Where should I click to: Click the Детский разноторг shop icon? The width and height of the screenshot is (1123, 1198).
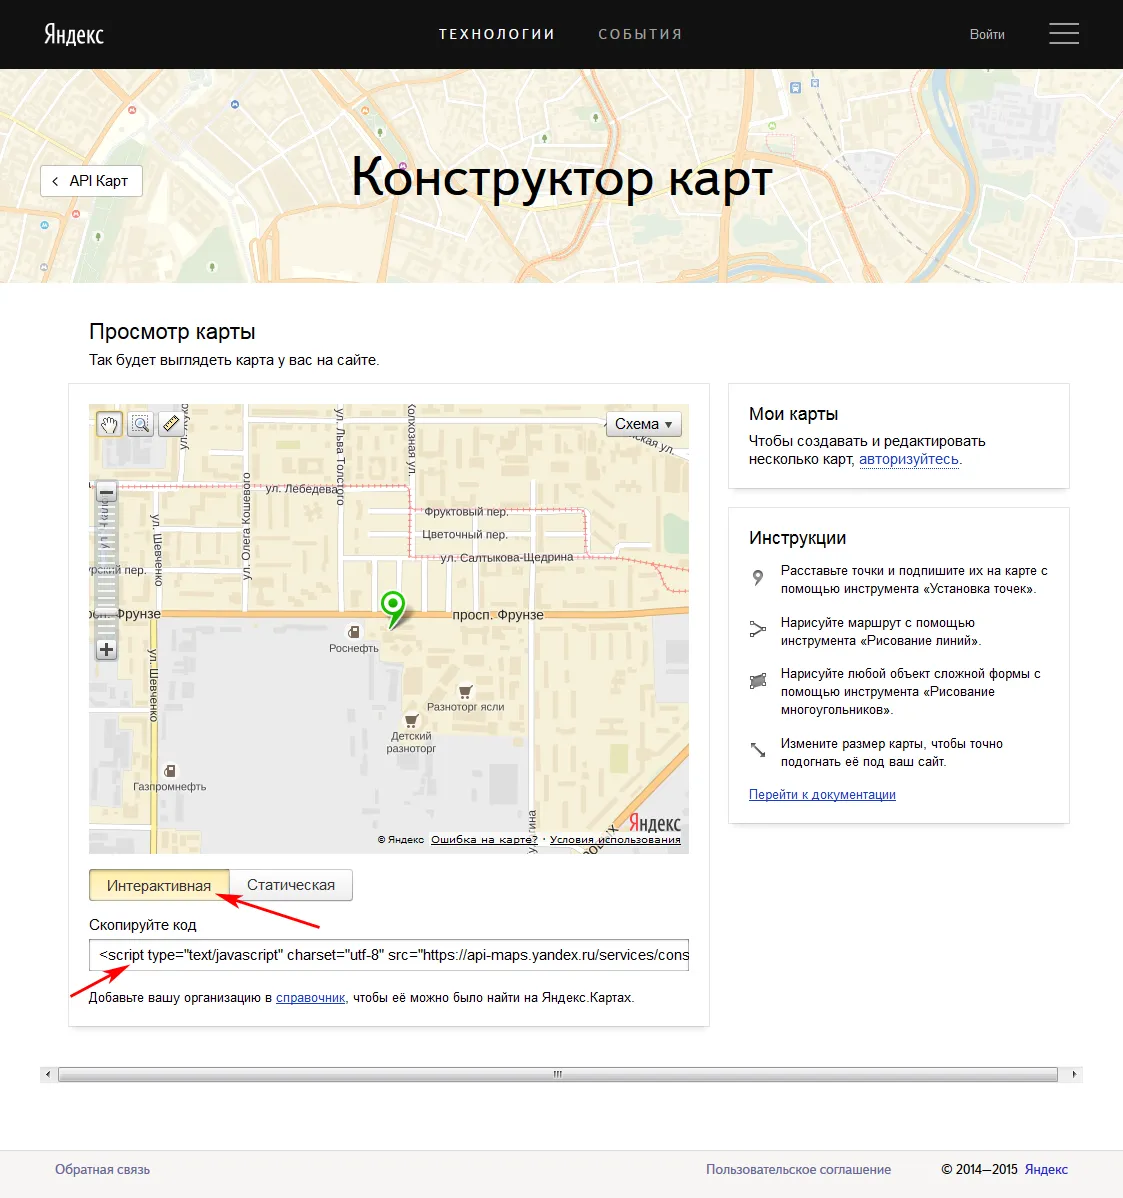click(411, 720)
